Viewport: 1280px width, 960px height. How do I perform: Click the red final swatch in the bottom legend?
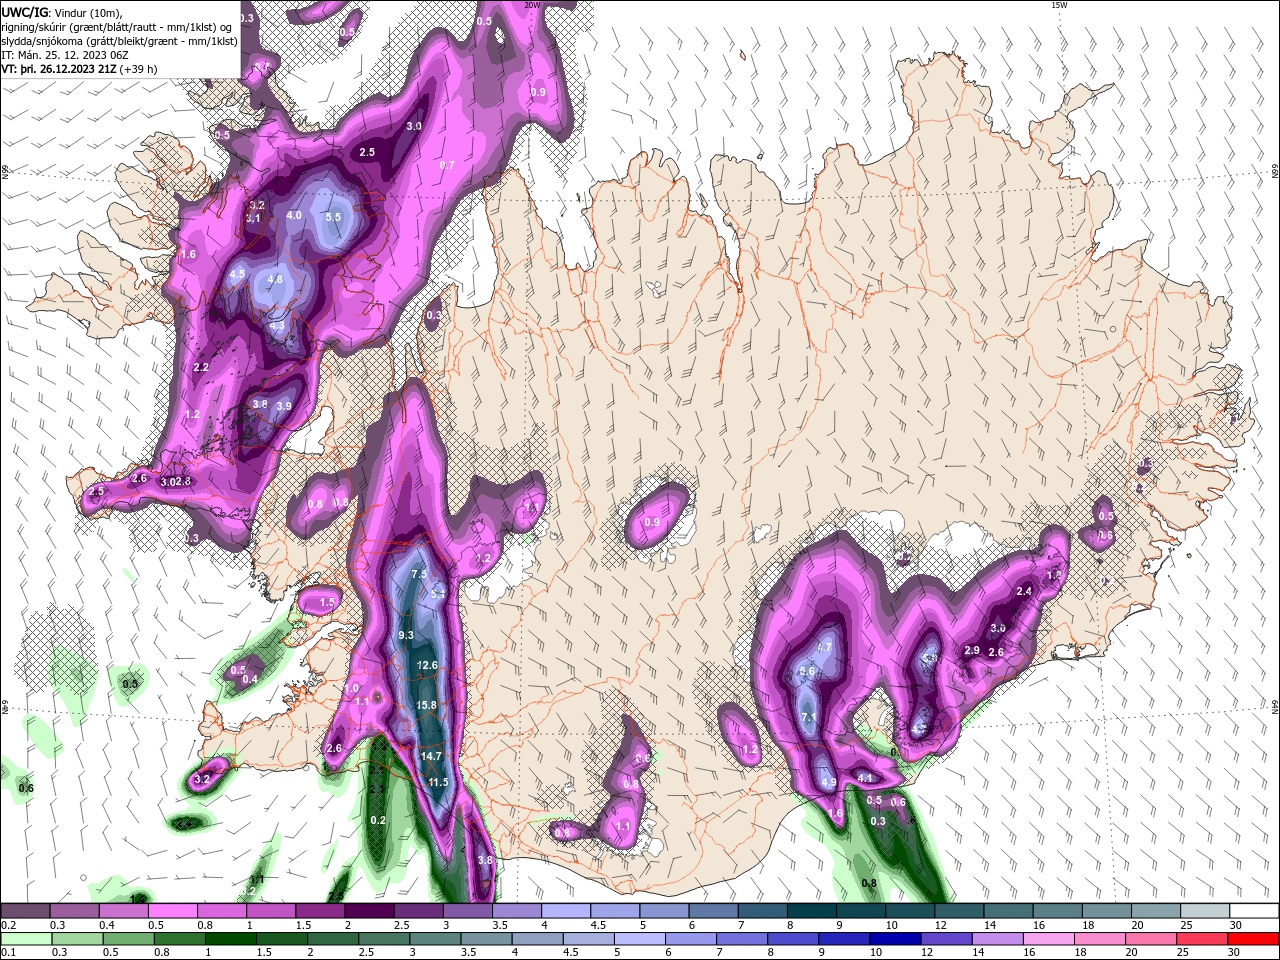tap(1254, 939)
